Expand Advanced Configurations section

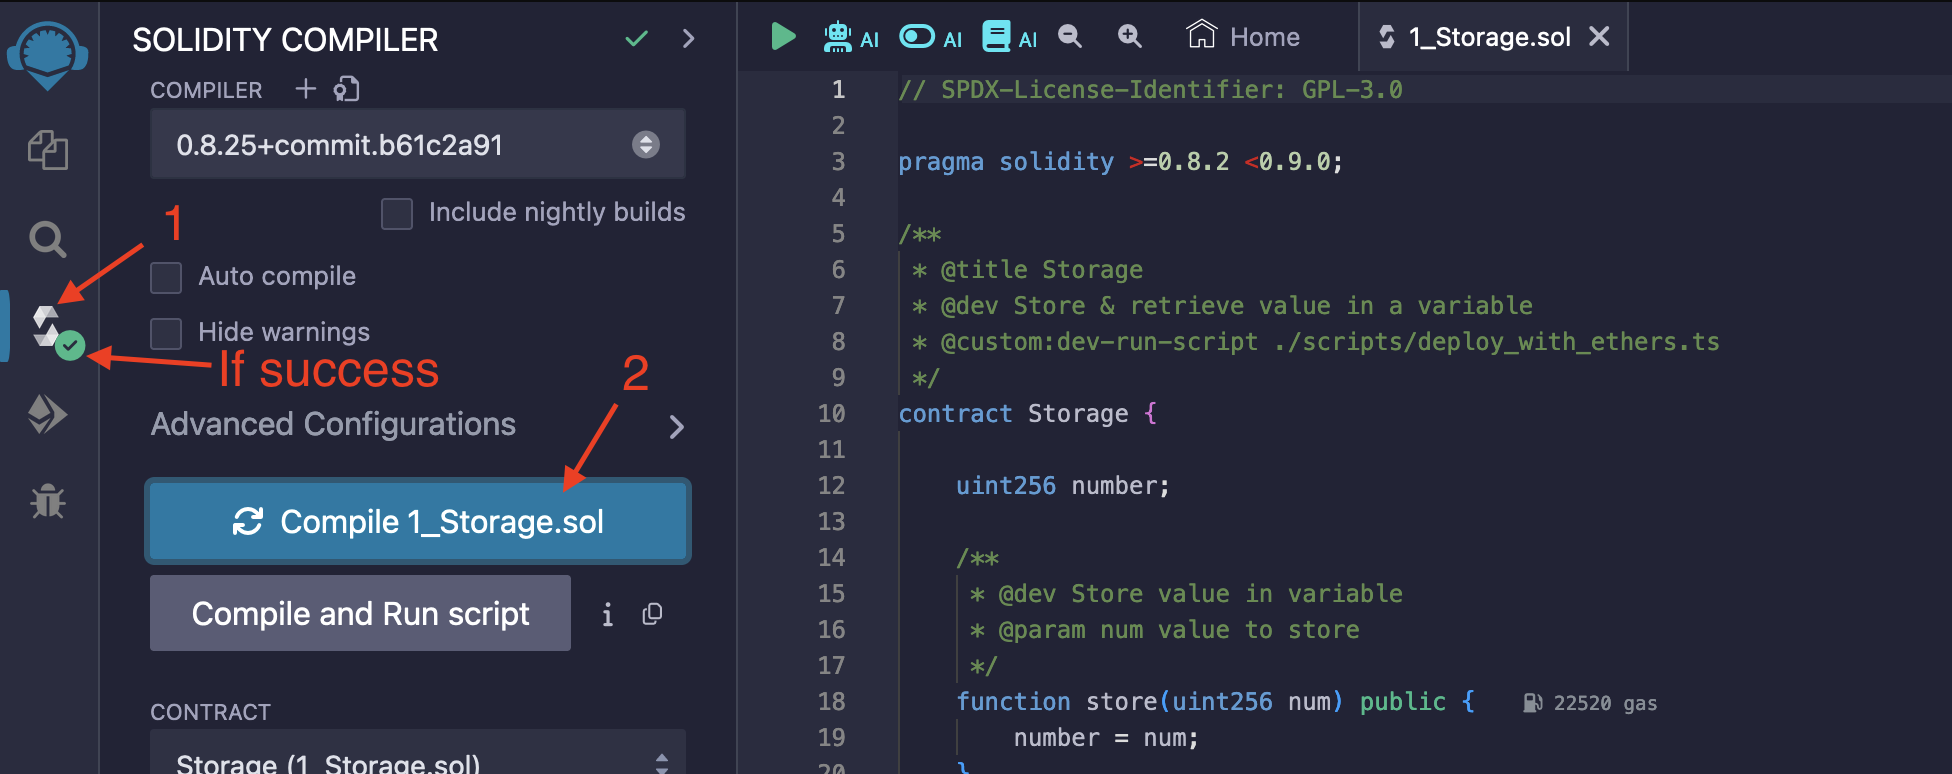(x=417, y=425)
